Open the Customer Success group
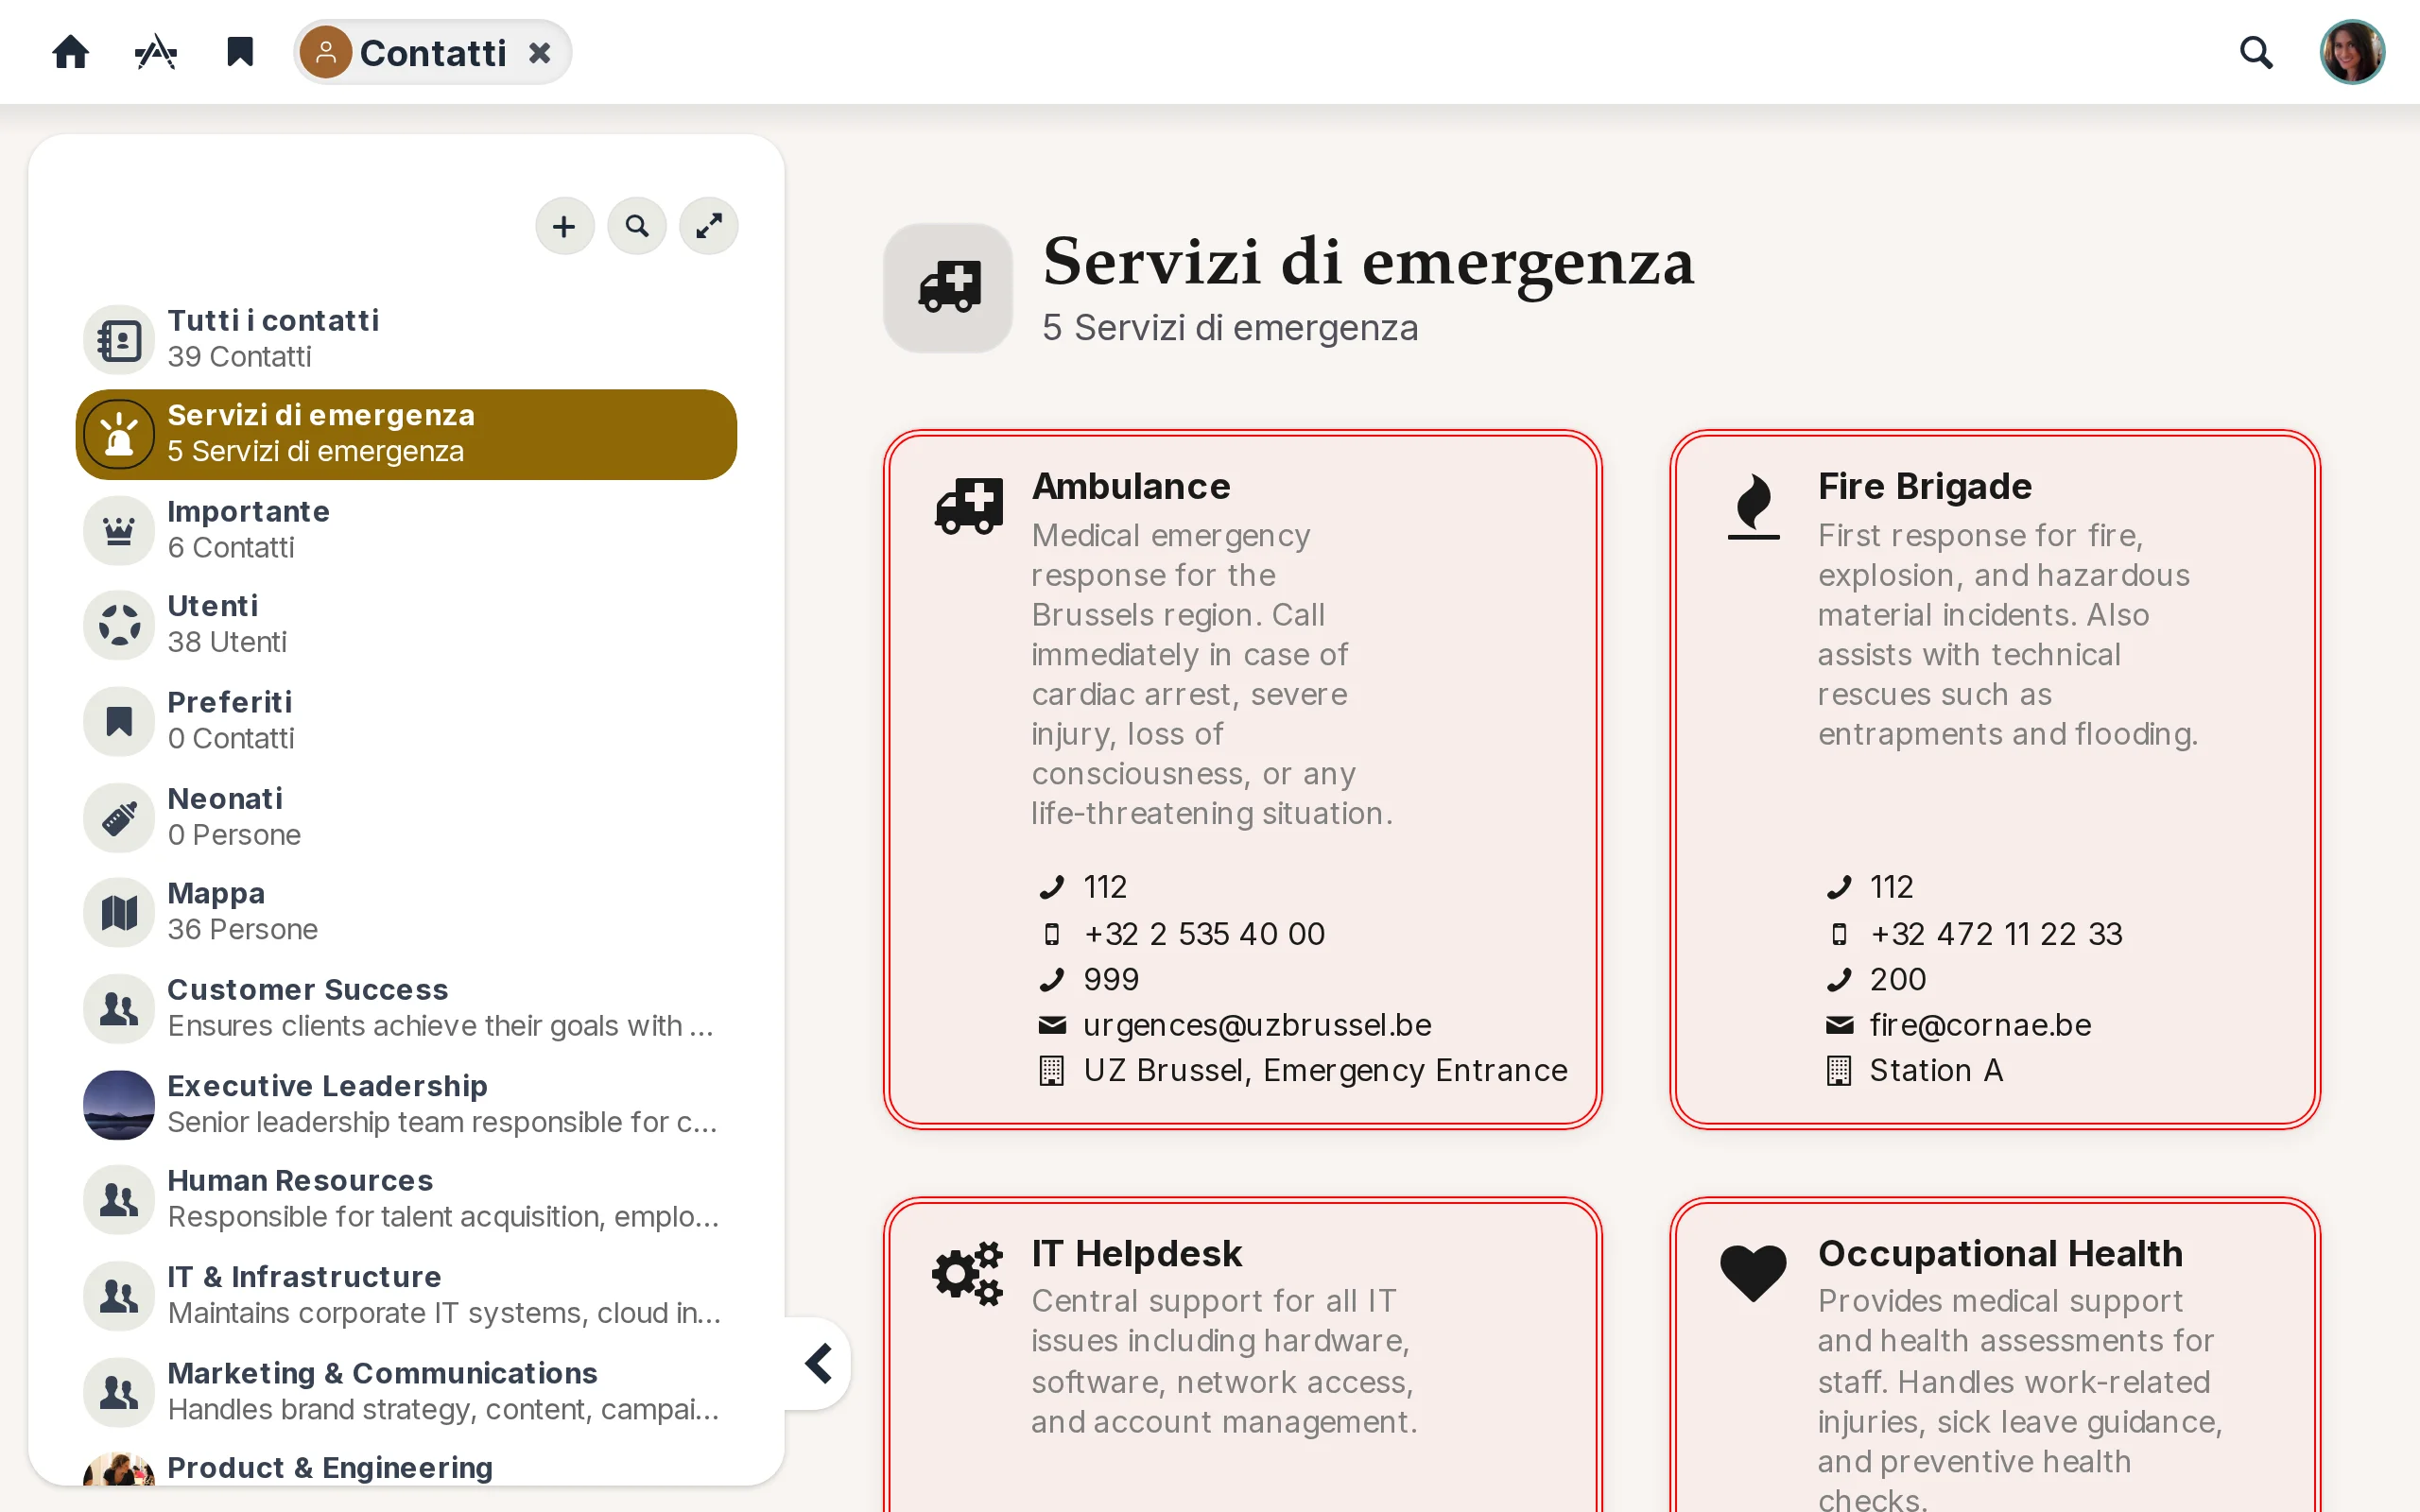Viewport: 2420px width, 1512px height. click(406, 1008)
